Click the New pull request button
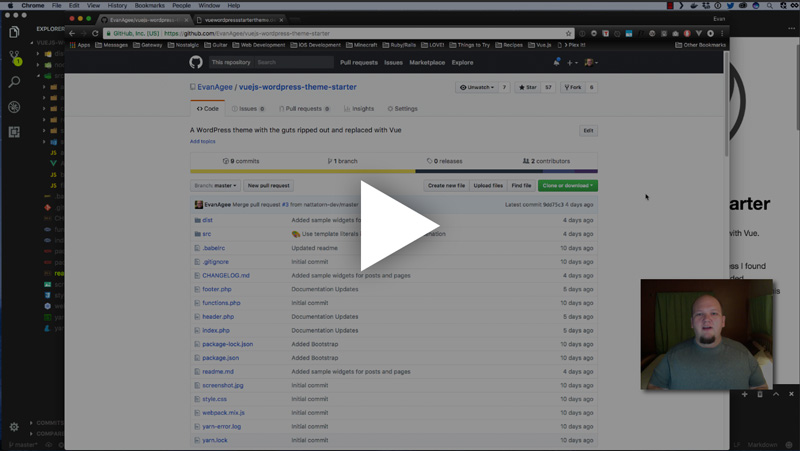800x451 pixels. 268,186
